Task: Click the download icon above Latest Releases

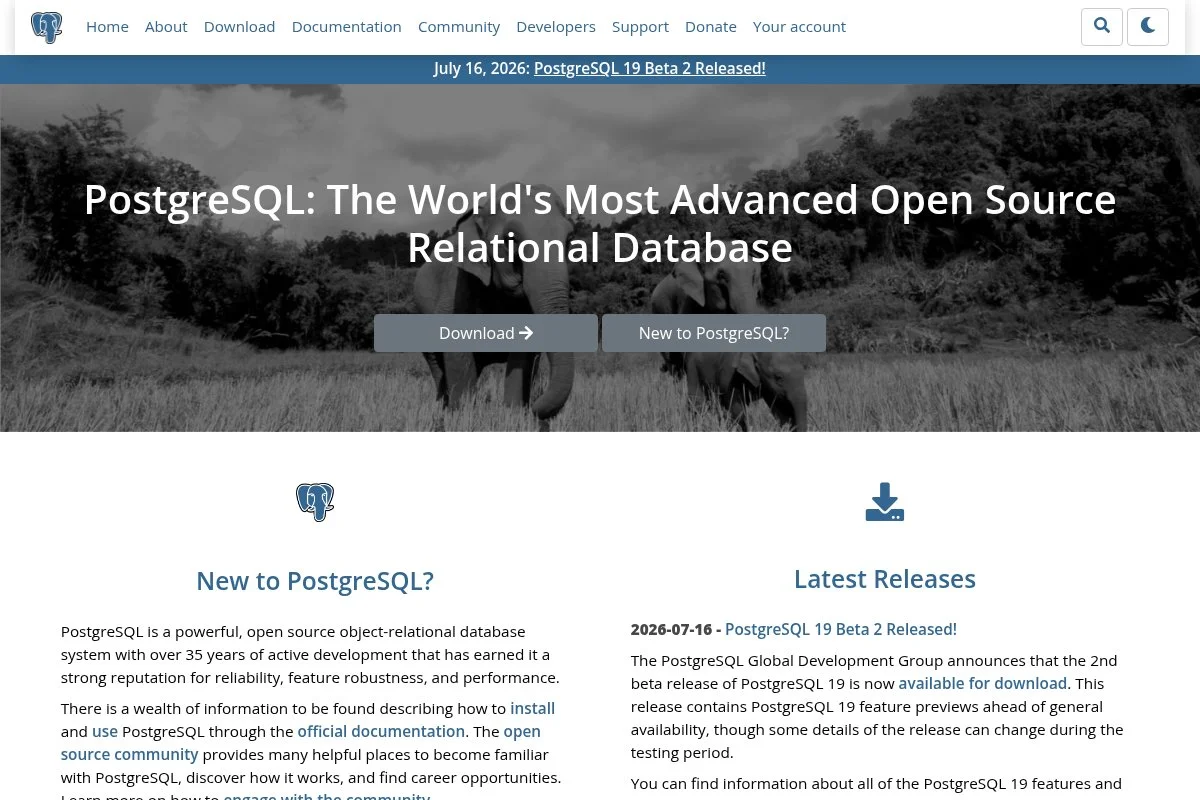Action: (x=885, y=502)
